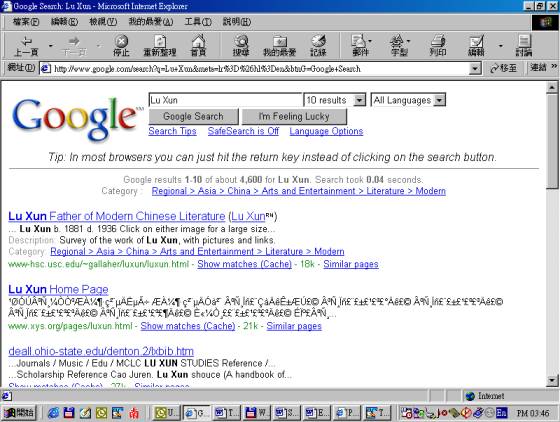Click the grayed 下一頁 forward button
This screenshot has width=560, height=422.
tap(74, 46)
